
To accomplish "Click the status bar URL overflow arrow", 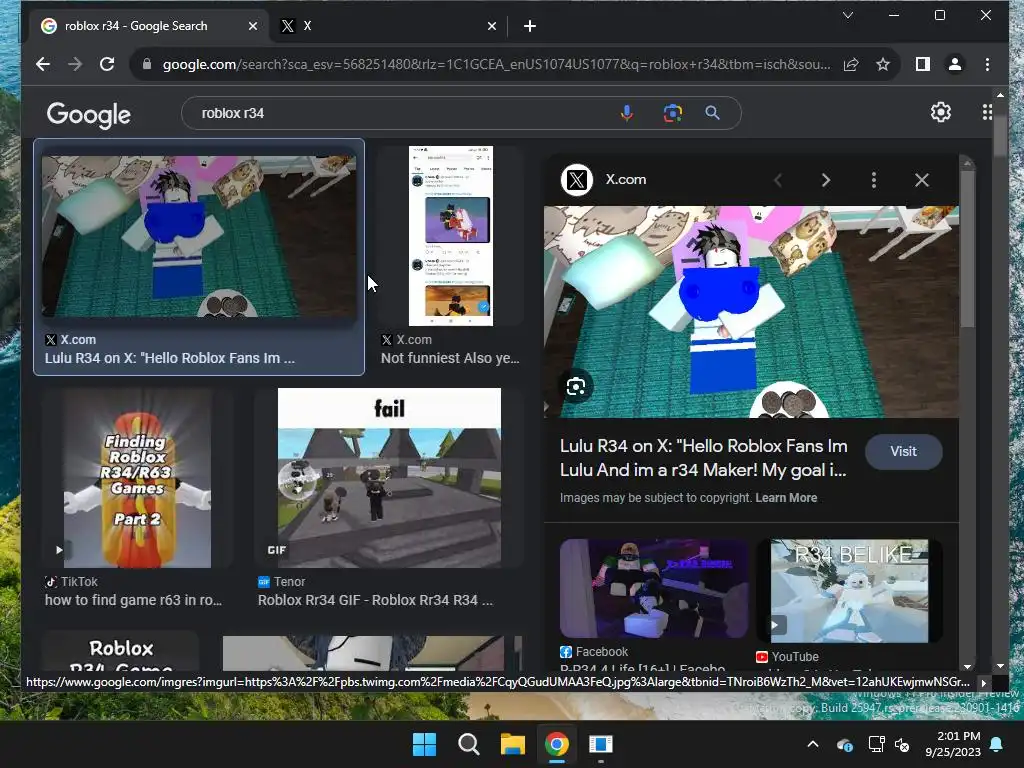I will 984,682.
